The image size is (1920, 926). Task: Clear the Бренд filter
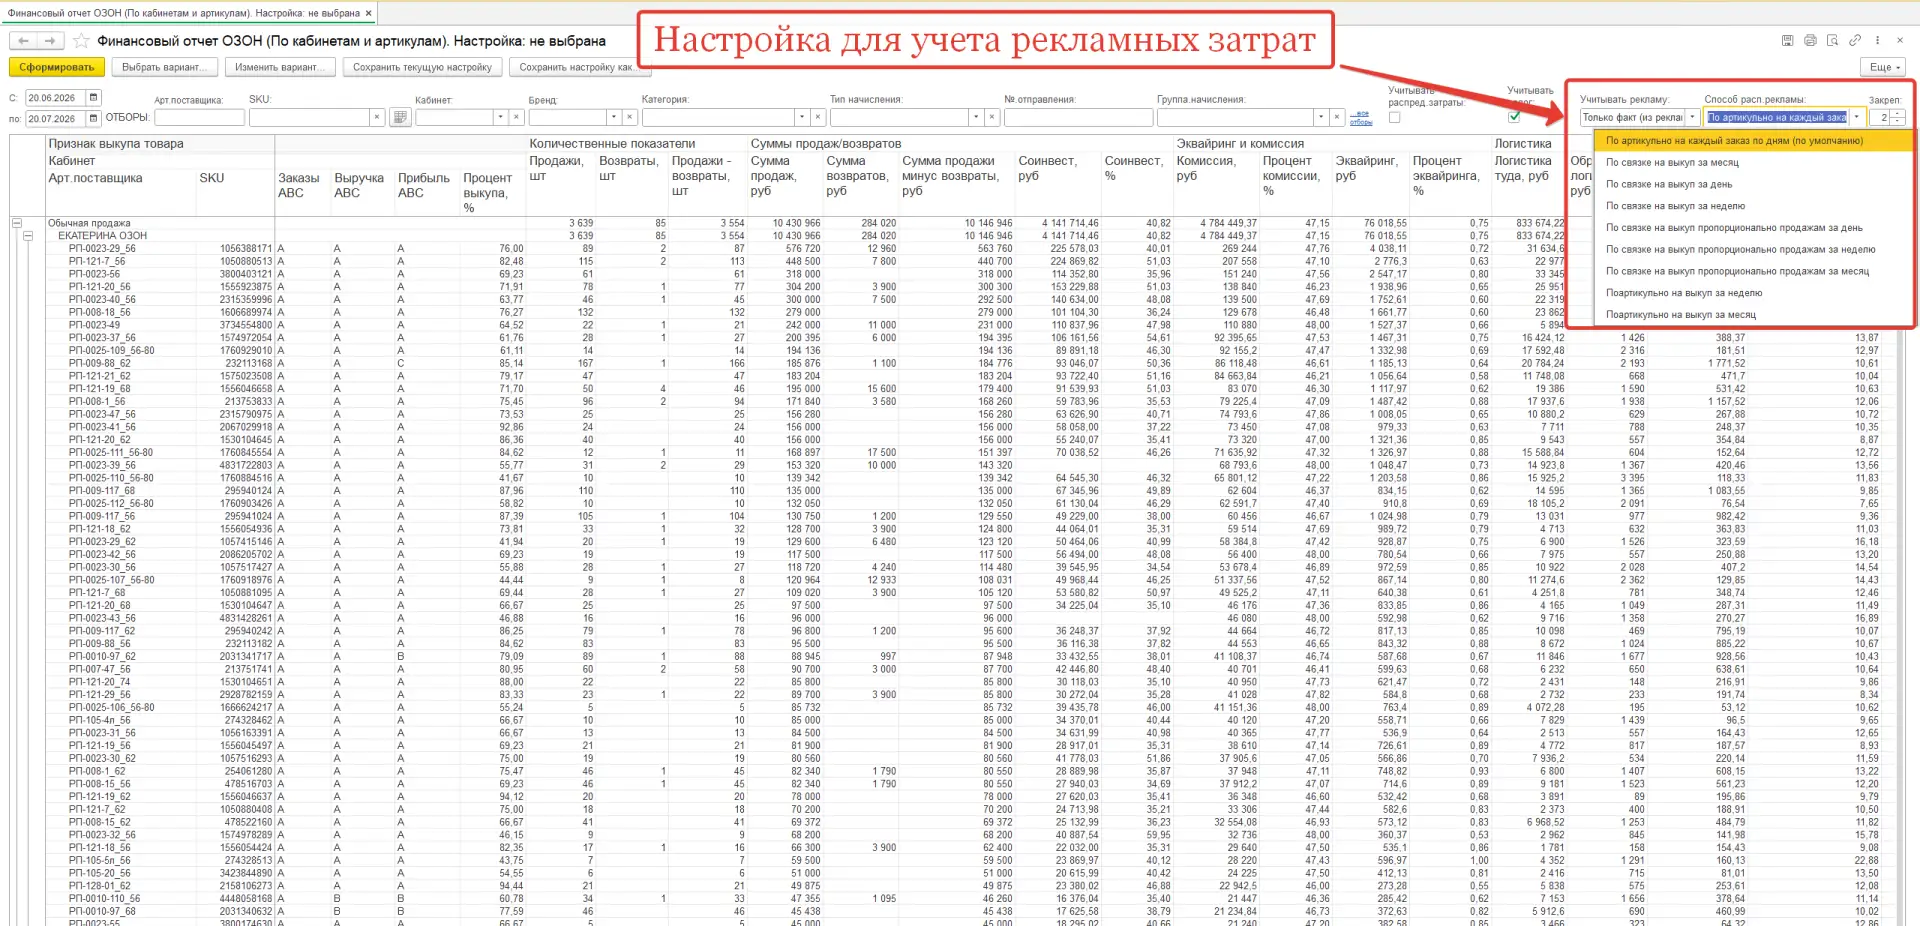point(630,118)
